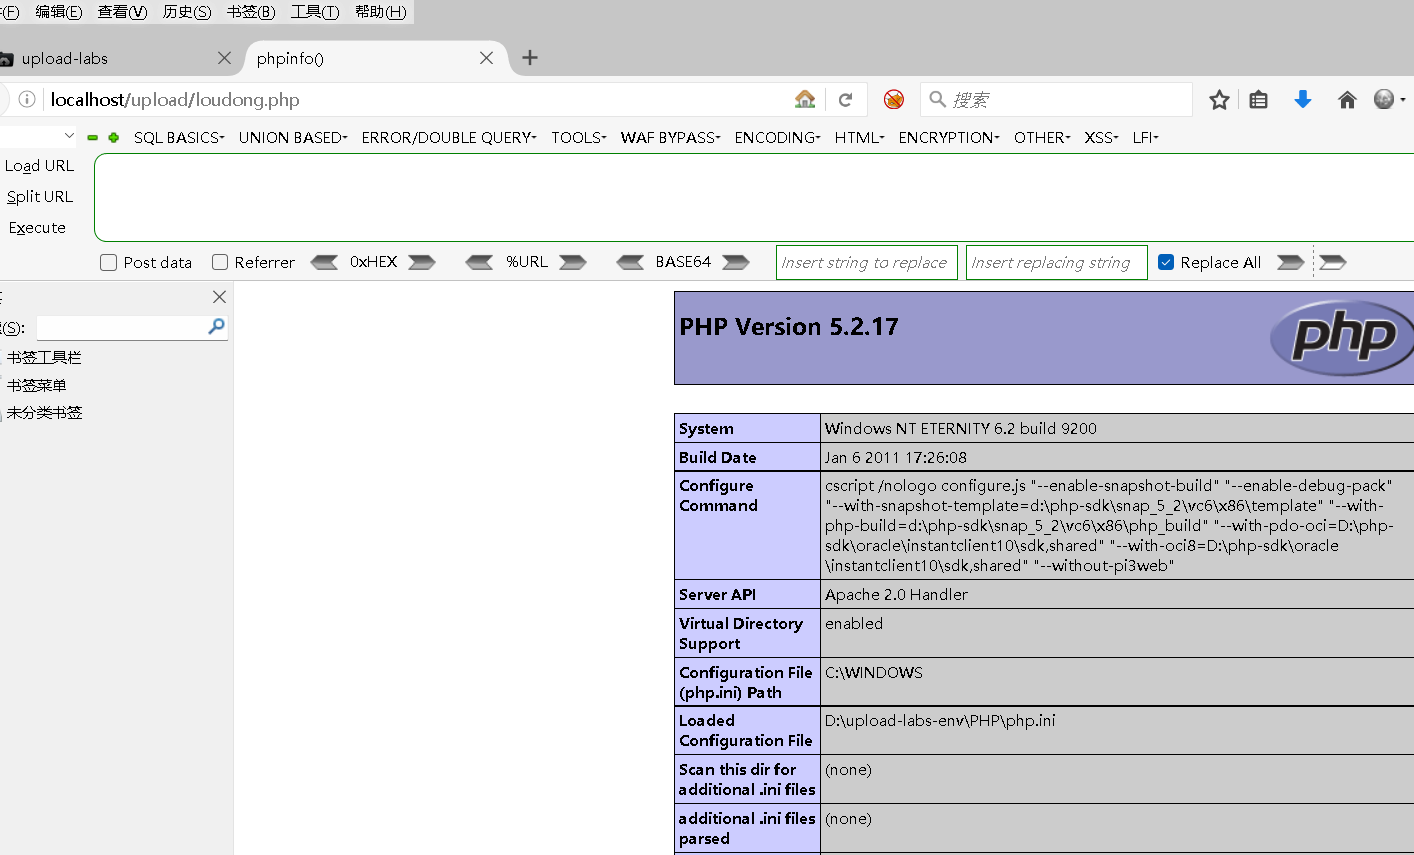Click right arrow beside 0xHEX

coord(422,262)
